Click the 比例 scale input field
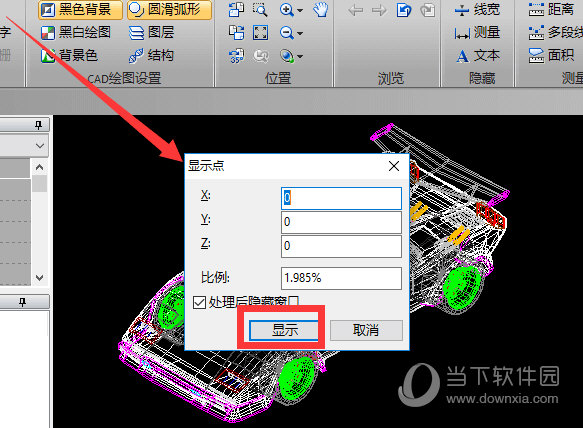 tap(341, 278)
